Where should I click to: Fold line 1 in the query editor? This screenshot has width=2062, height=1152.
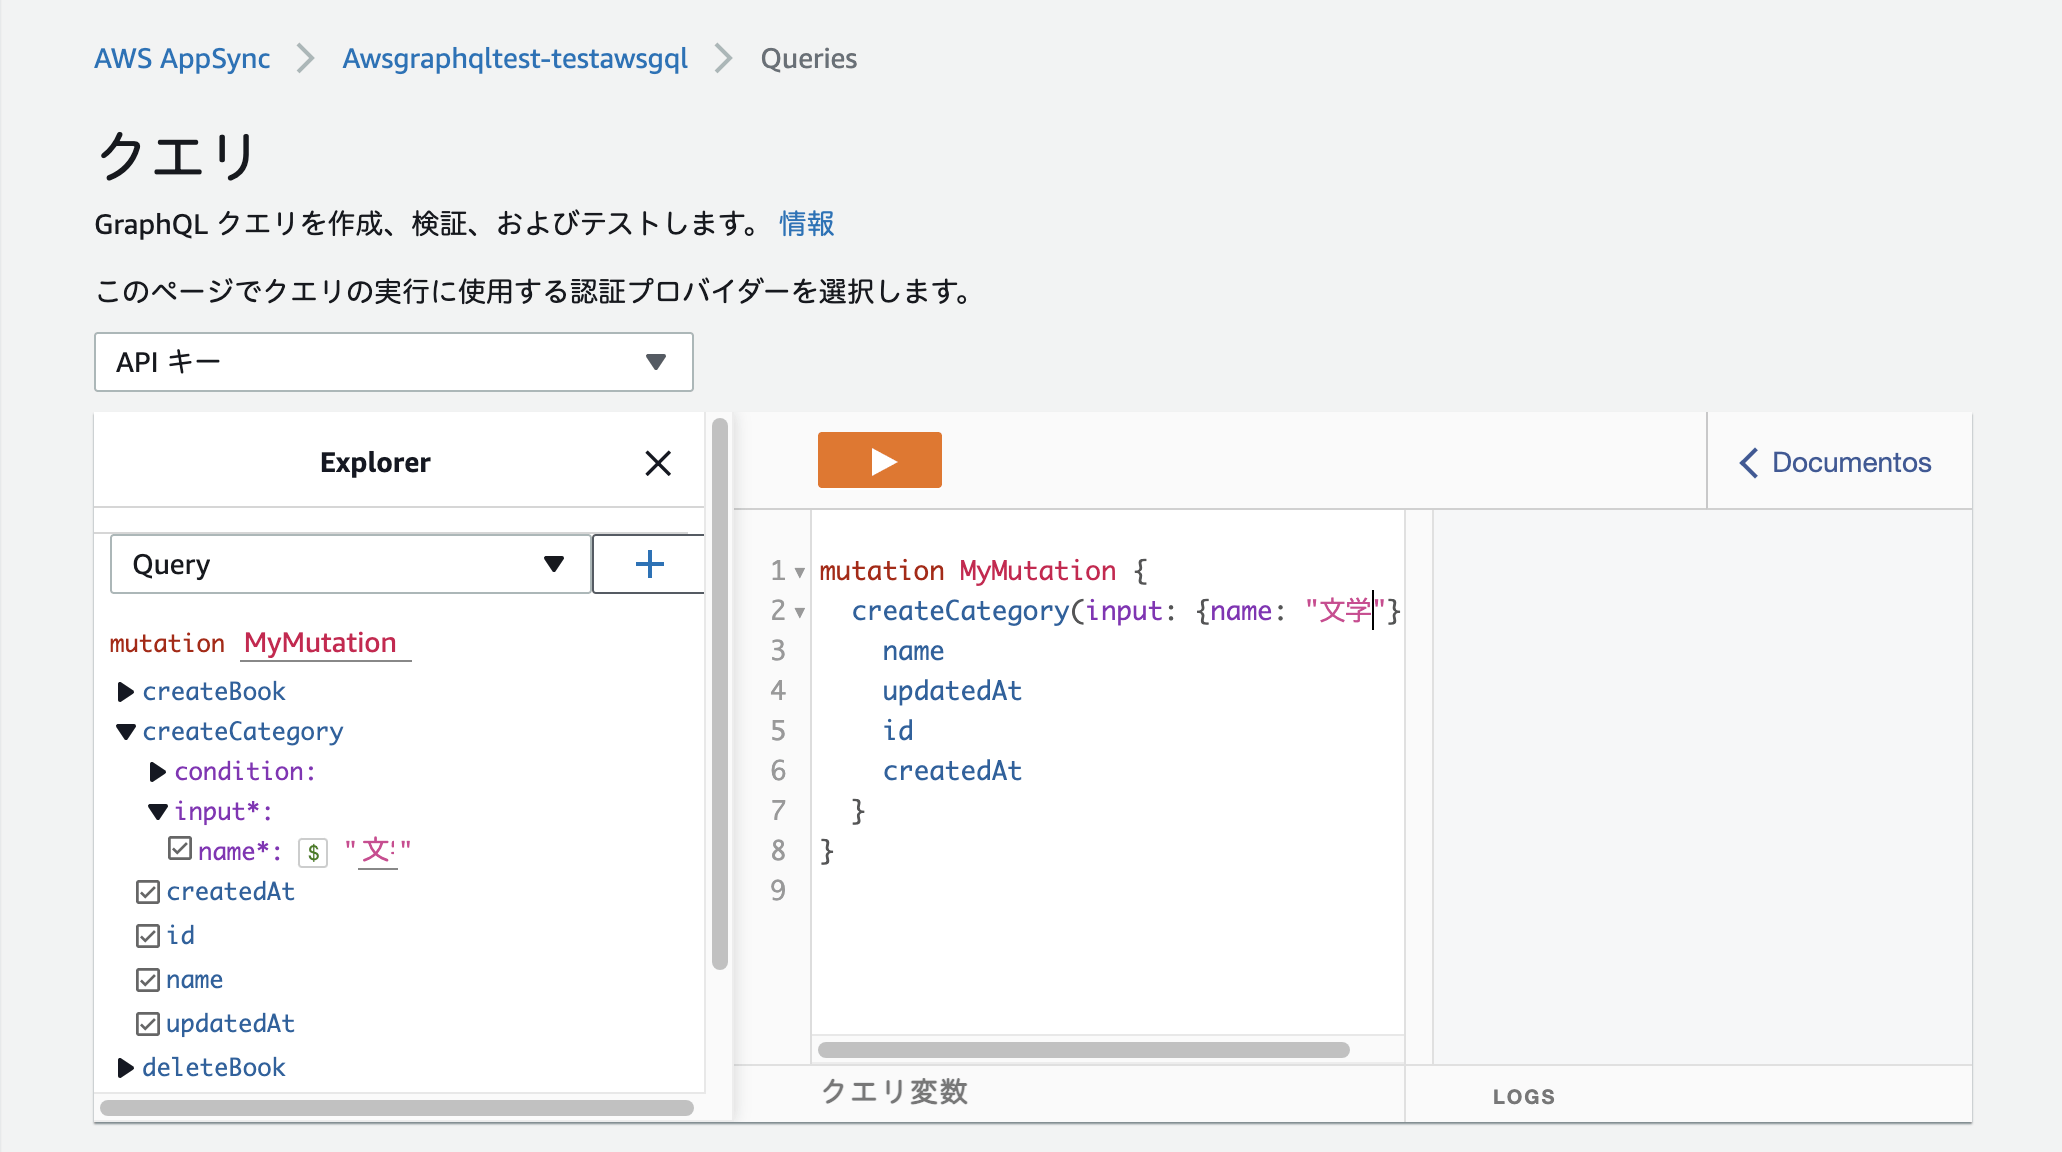coord(800,573)
